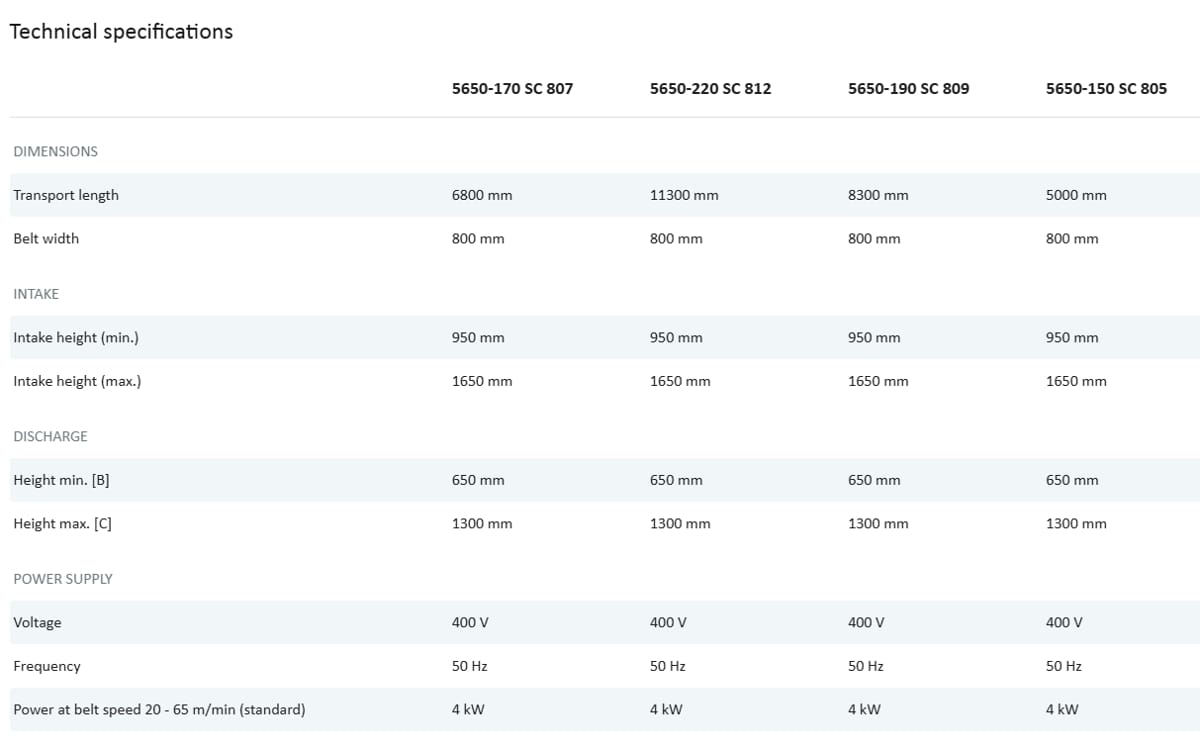Click the POWER SUPPLY section label
This screenshot has width=1200, height=750.
coord(62,579)
